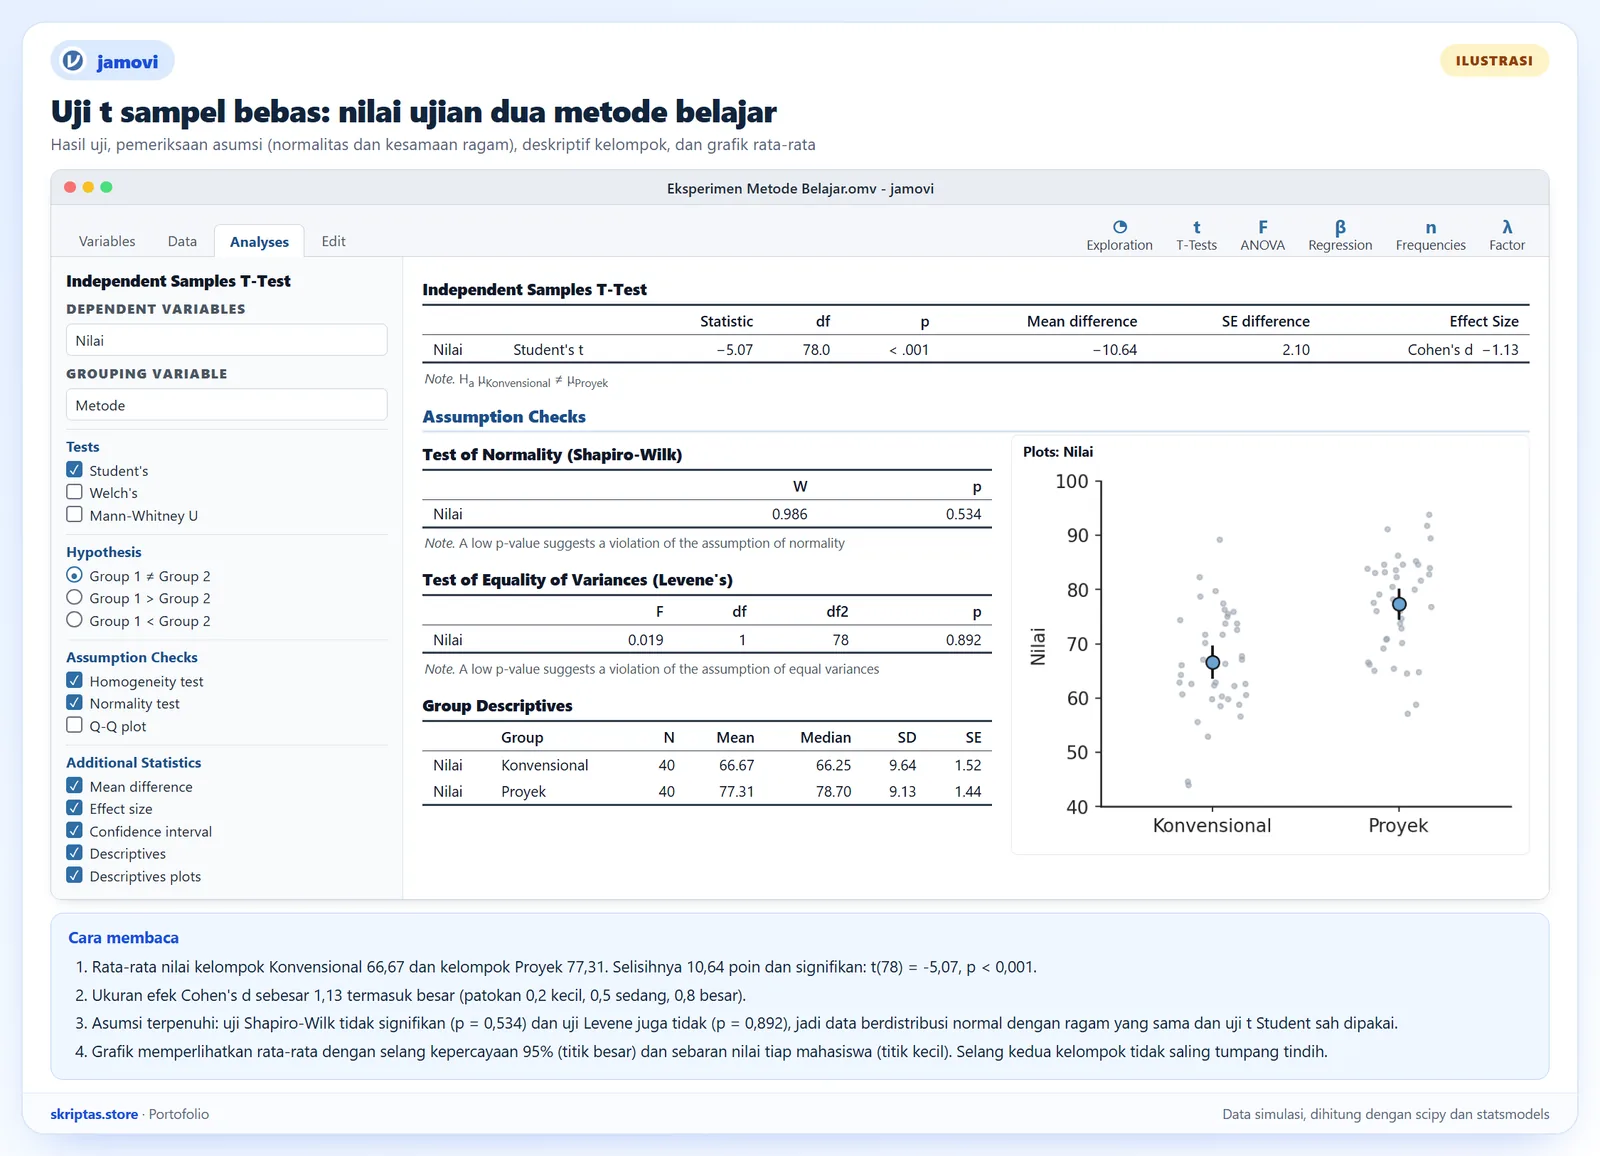The width and height of the screenshot is (1600, 1156).
Task: Switch to the Data tab
Action: (182, 241)
